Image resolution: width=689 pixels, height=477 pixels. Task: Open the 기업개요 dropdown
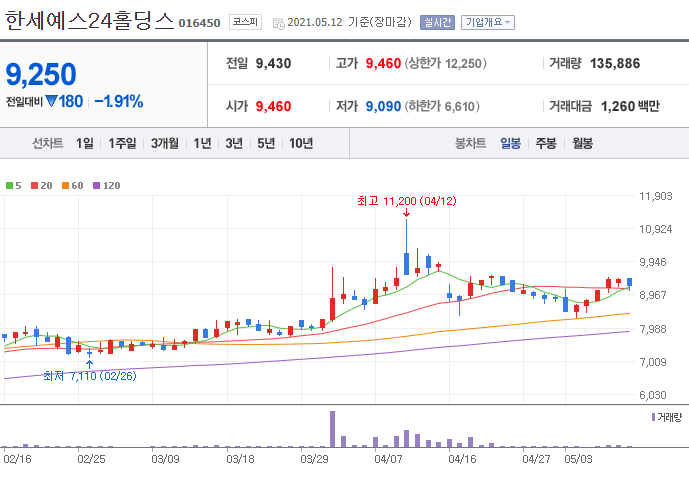click(488, 22)
